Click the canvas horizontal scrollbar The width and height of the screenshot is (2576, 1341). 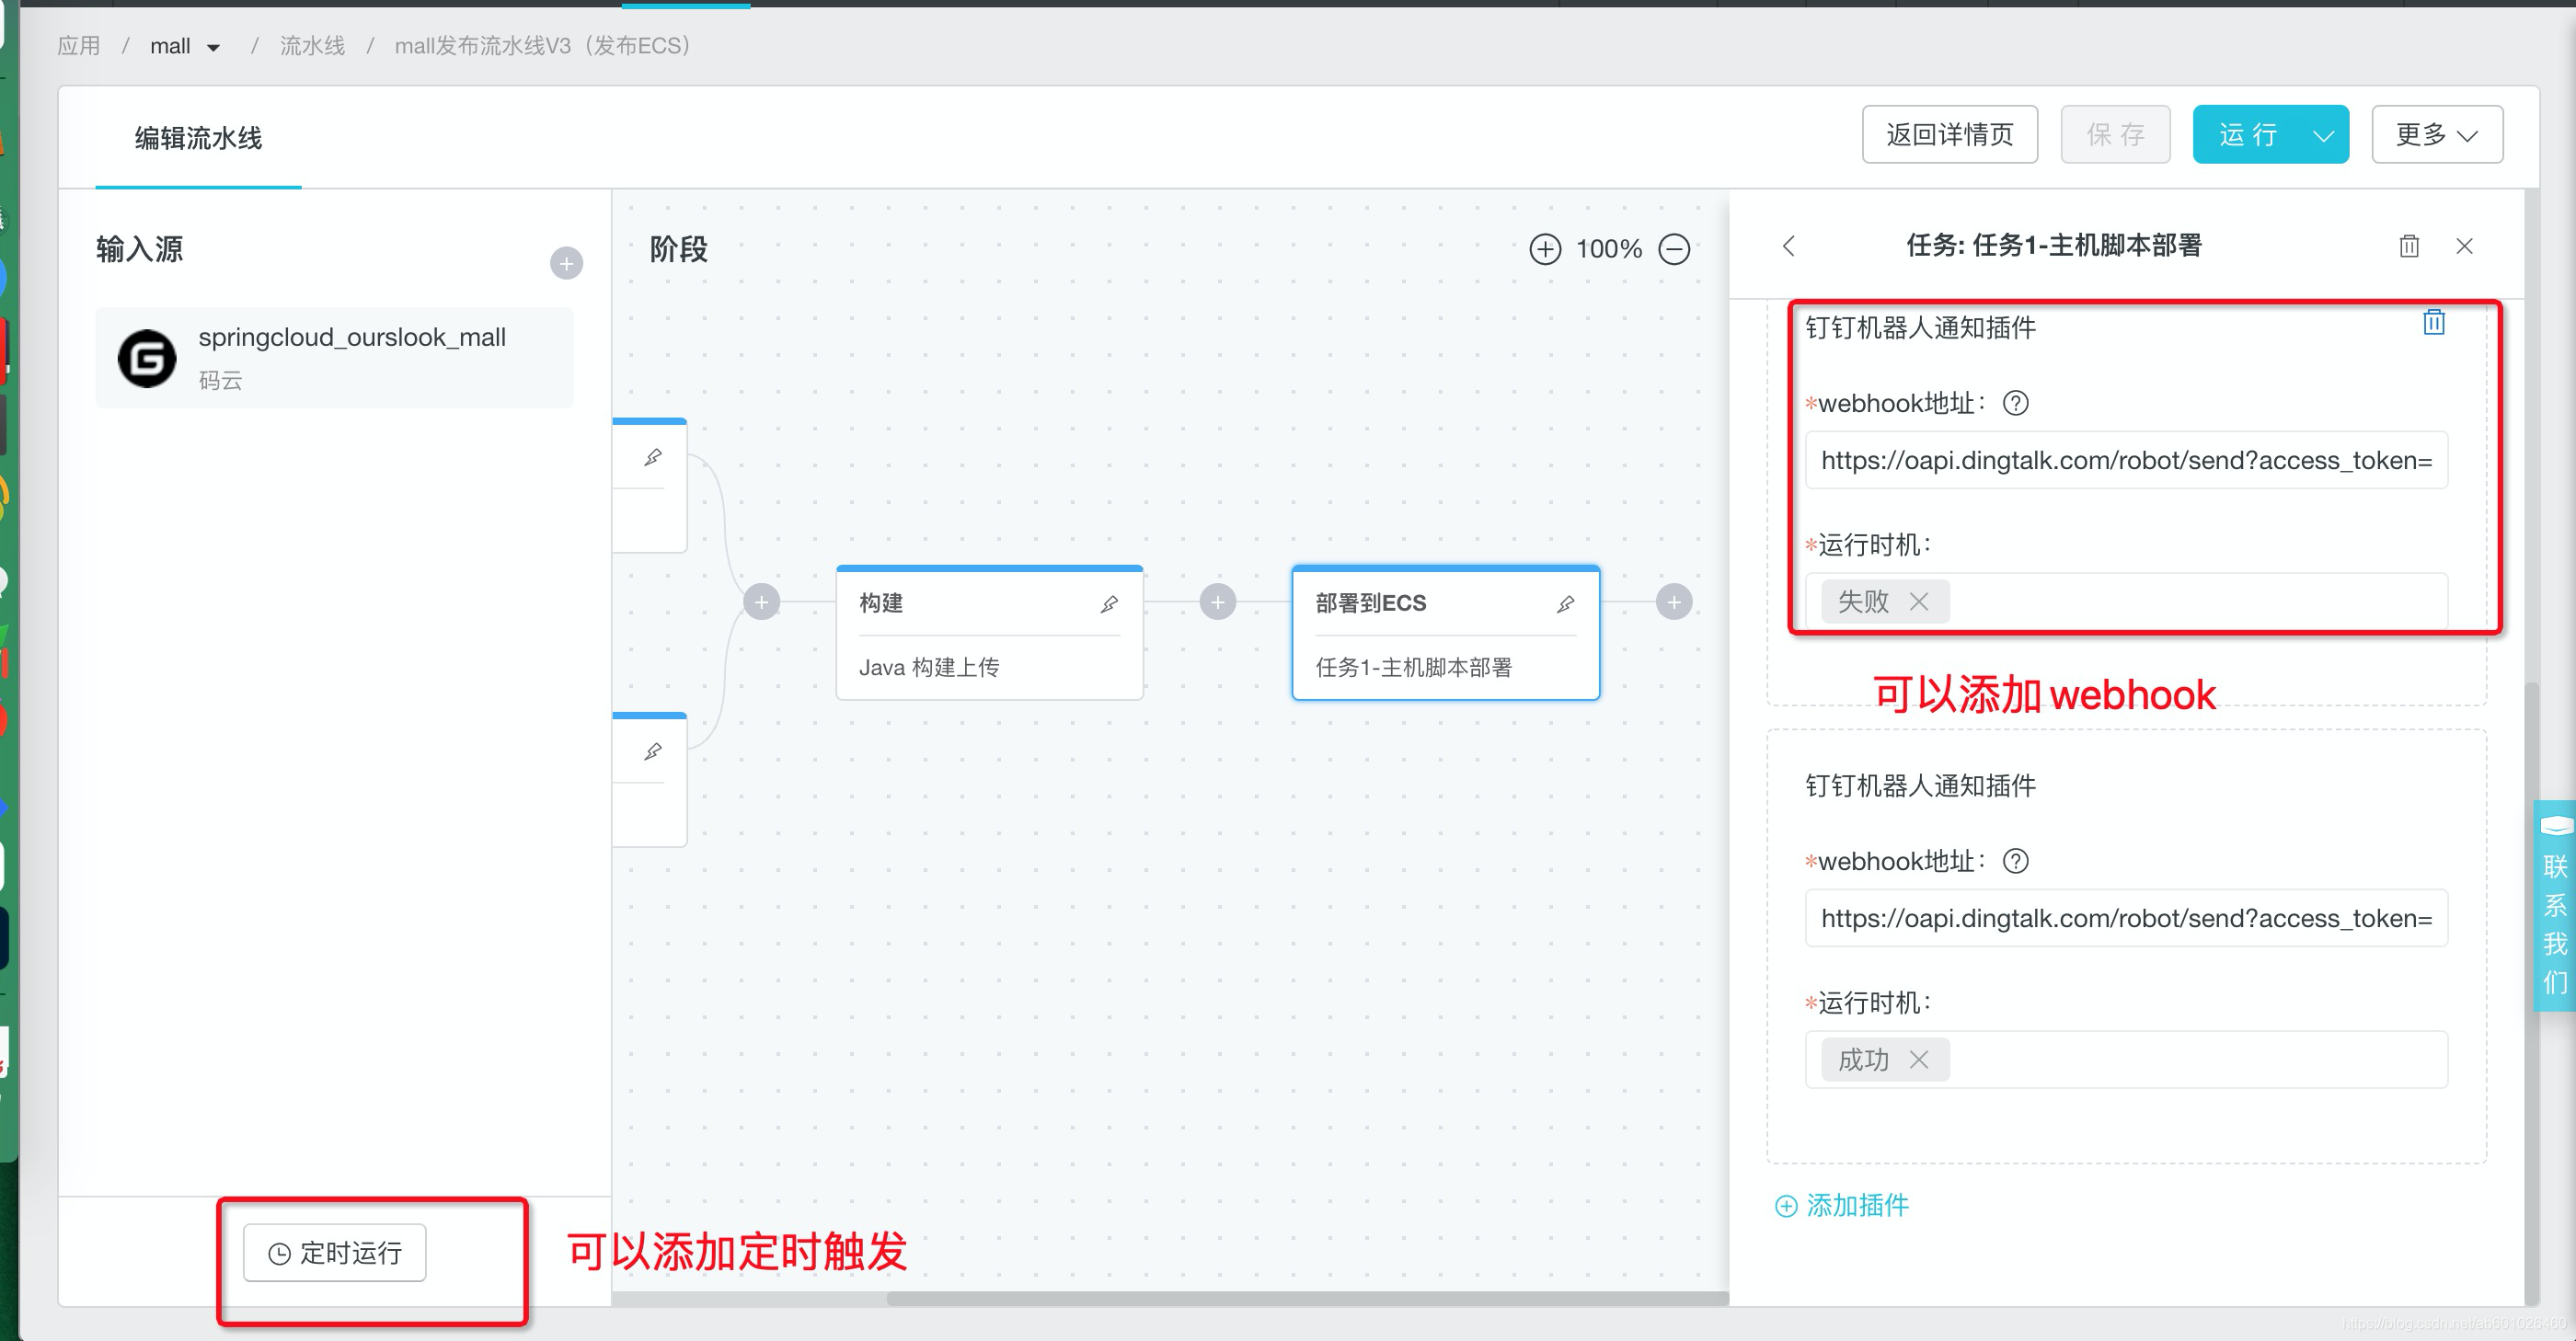(x=1307, y=1298)
